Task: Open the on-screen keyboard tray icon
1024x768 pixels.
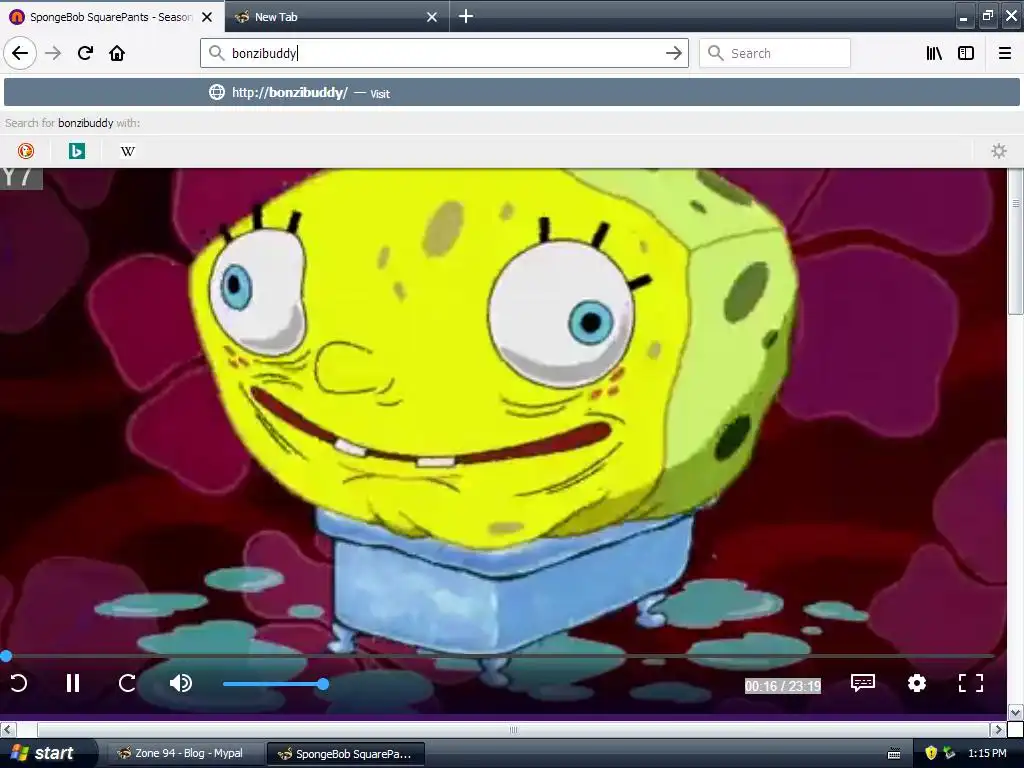Action: click(894, 754)
